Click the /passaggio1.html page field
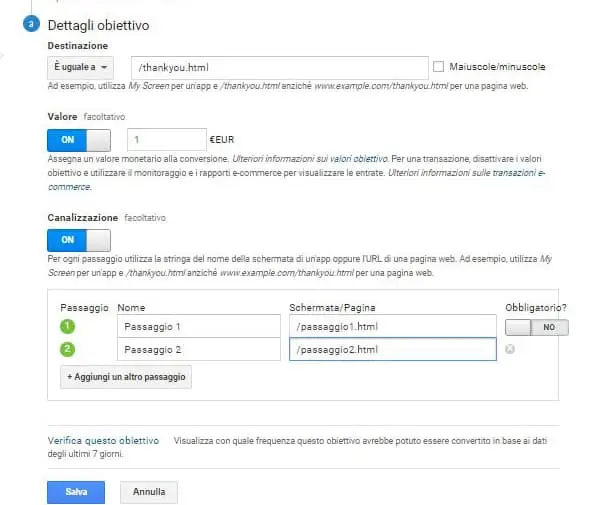607x505 pixels. click(393, 326)
